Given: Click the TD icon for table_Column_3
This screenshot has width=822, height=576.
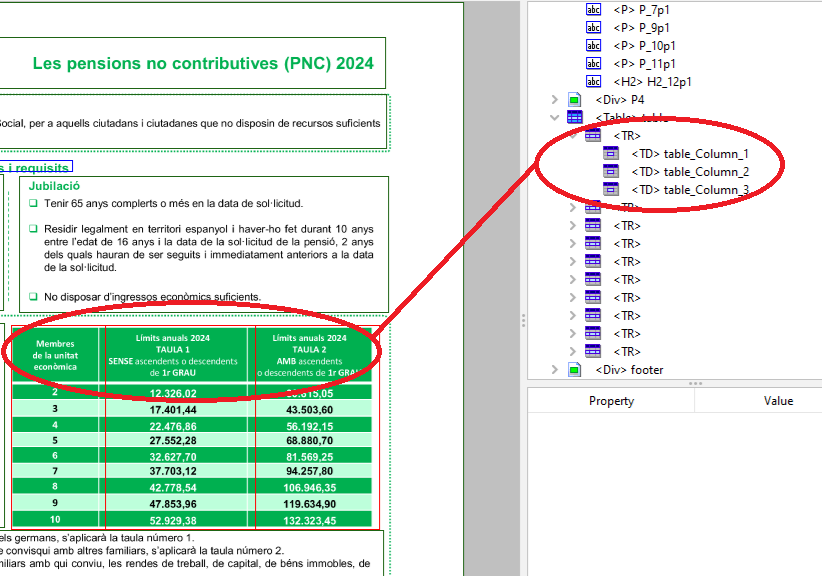Looking at the screenshot, I should click(611, 189).
